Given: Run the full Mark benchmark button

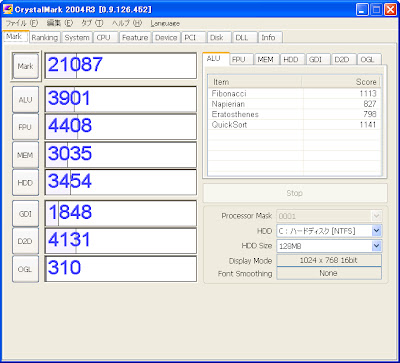Looking at the screenshot, I should (26, 66).
